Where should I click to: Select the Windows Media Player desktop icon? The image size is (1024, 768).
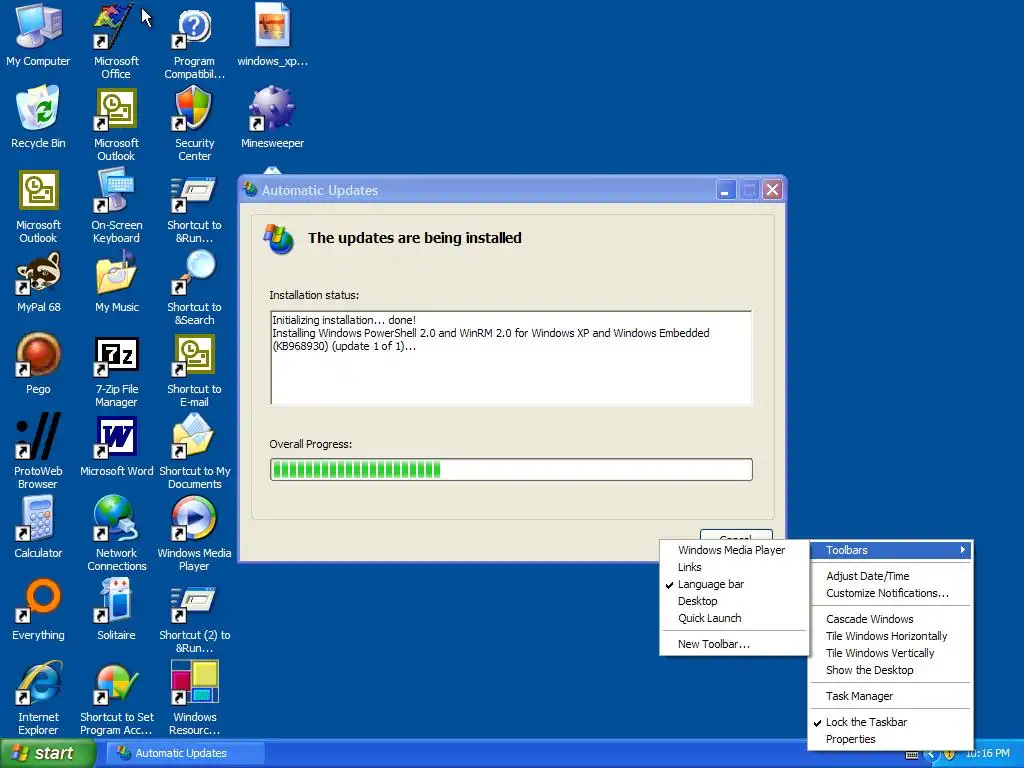click(x=194, y=519)
